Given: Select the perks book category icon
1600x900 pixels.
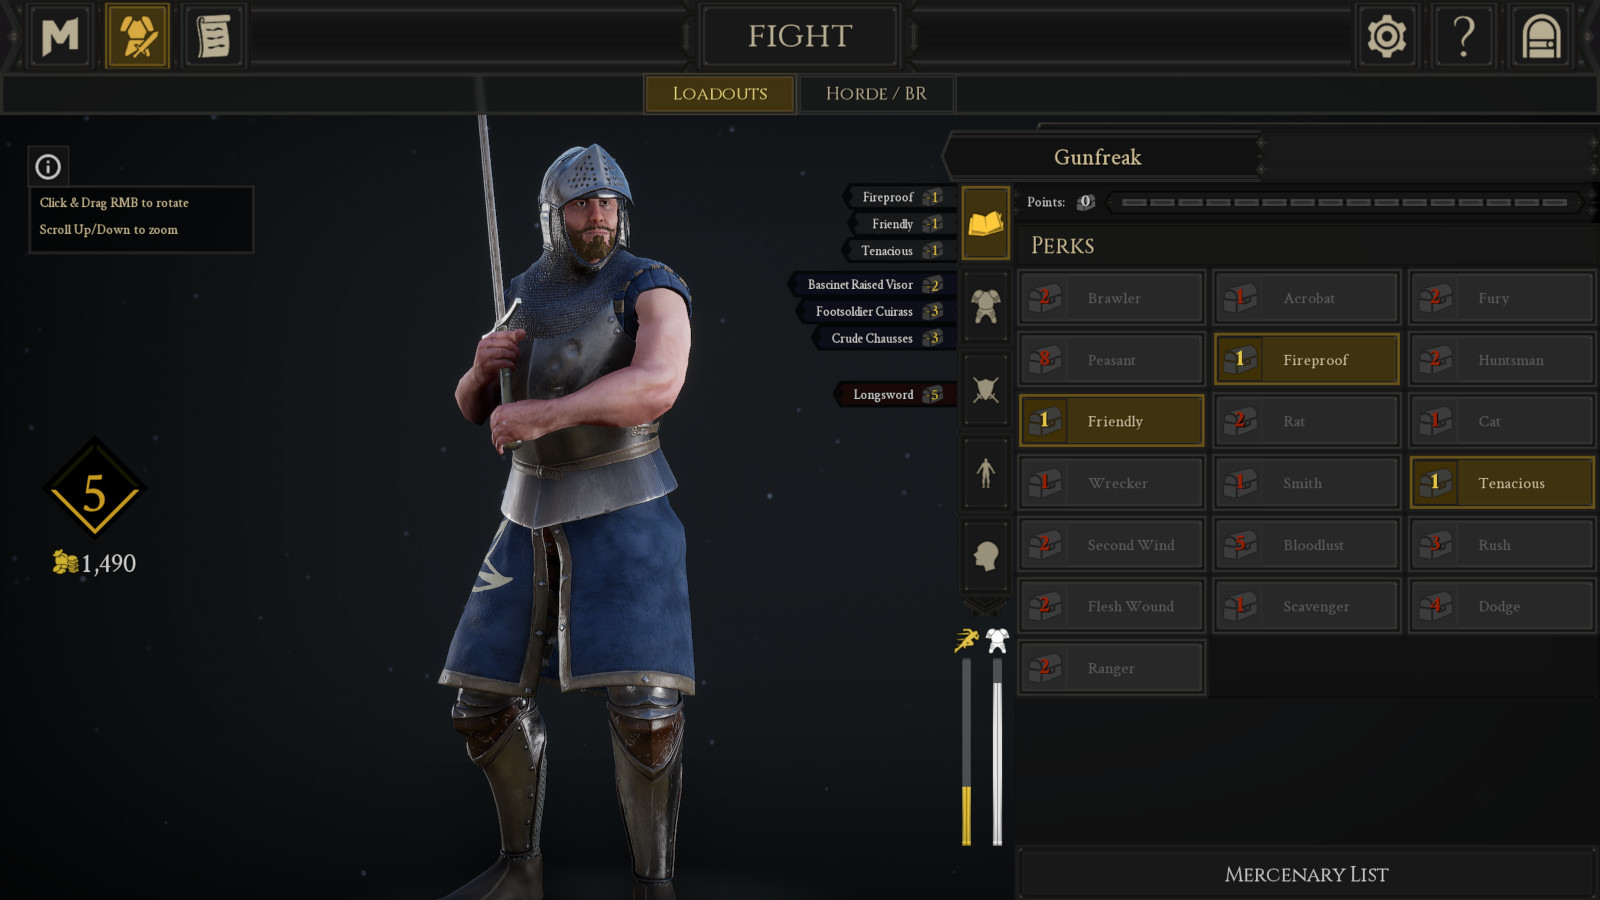Looking at the screenshot, I should [x=986, y=224].
